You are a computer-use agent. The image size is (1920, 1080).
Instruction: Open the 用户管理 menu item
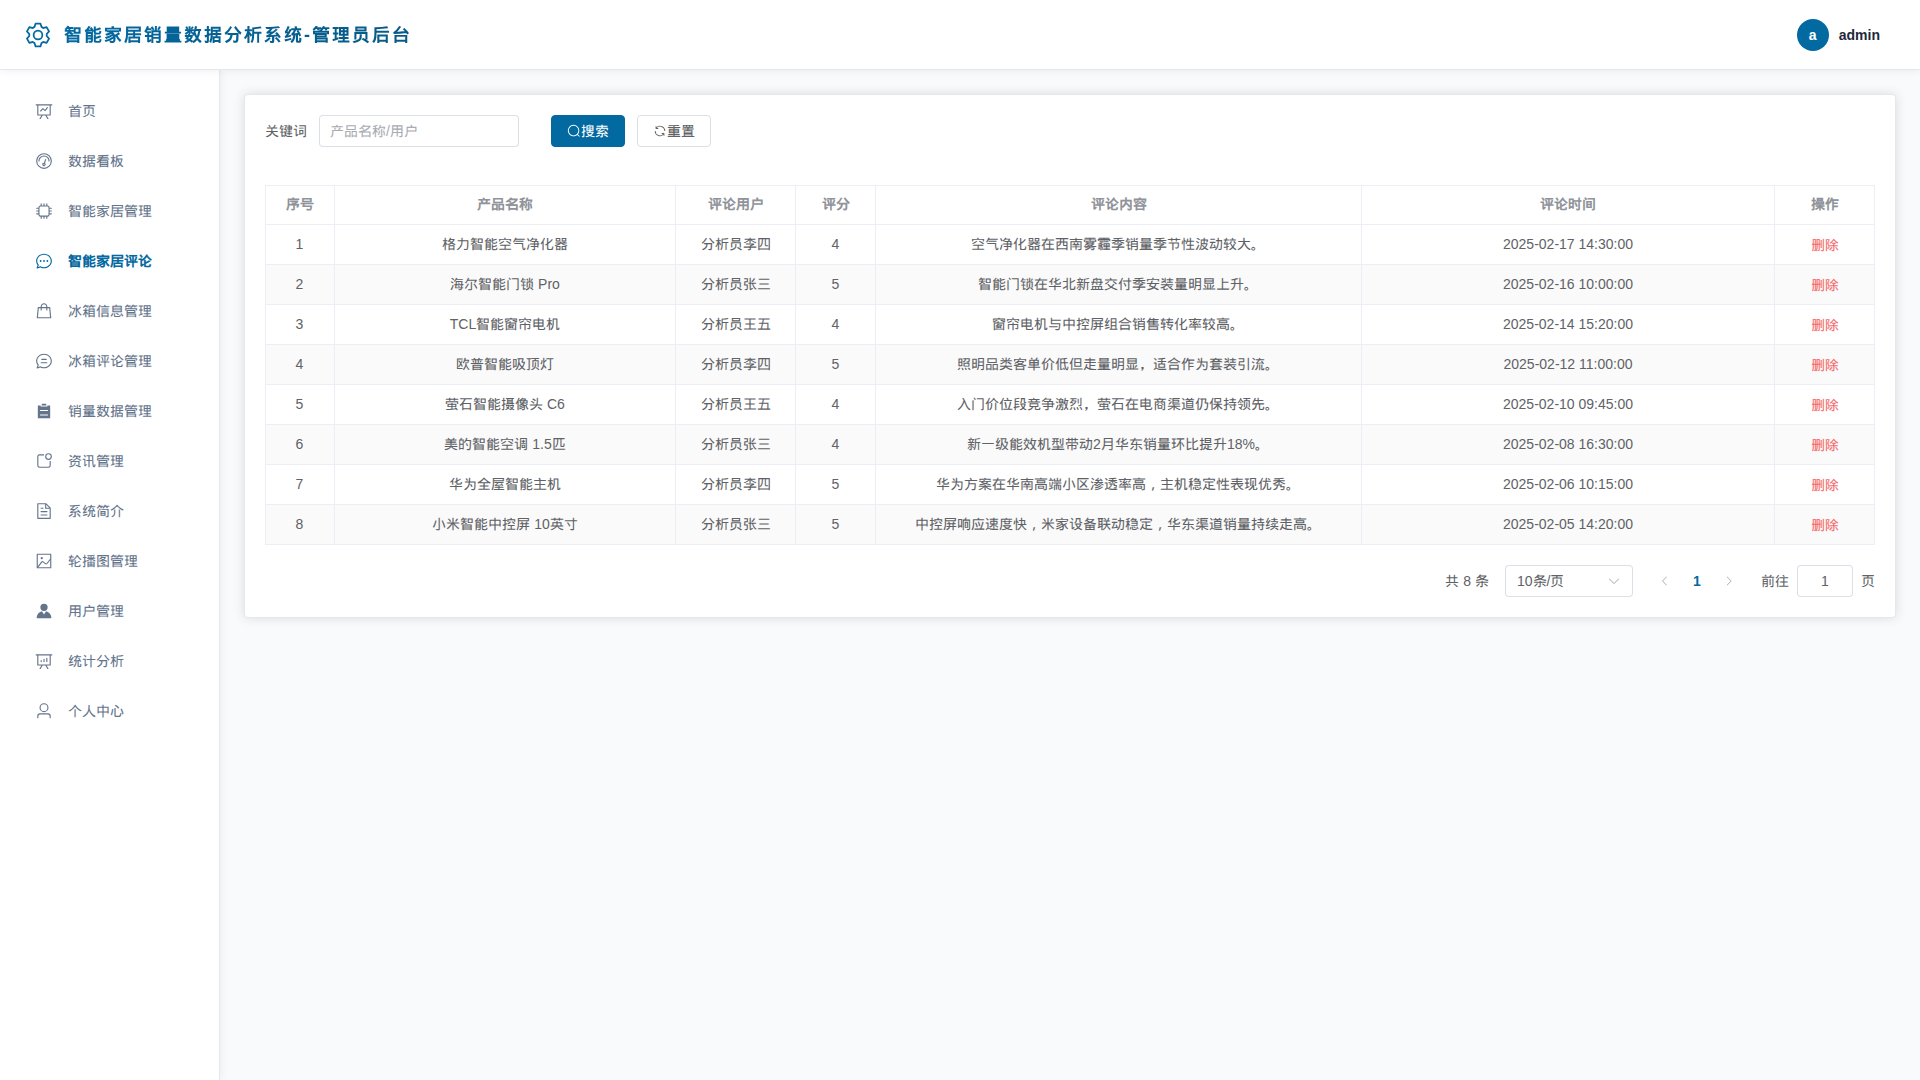[110, 611]
